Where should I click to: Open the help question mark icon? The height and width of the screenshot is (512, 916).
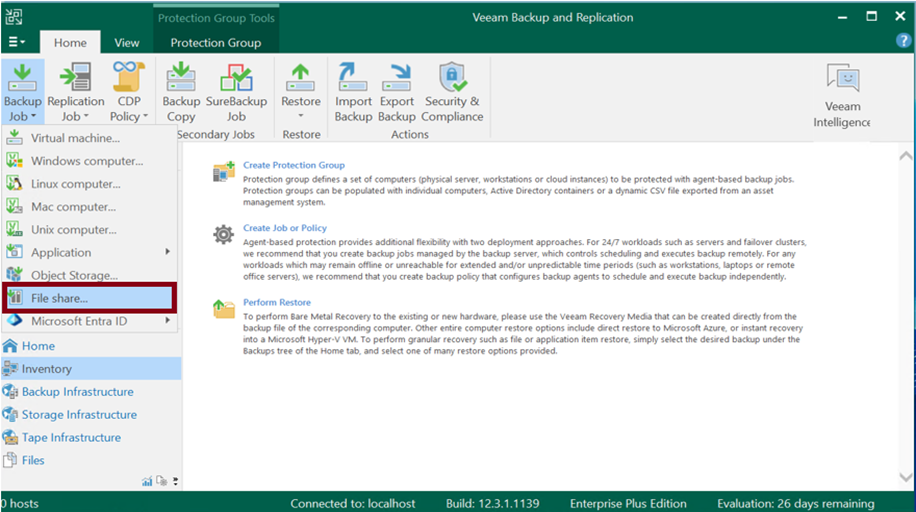point(903,40)
